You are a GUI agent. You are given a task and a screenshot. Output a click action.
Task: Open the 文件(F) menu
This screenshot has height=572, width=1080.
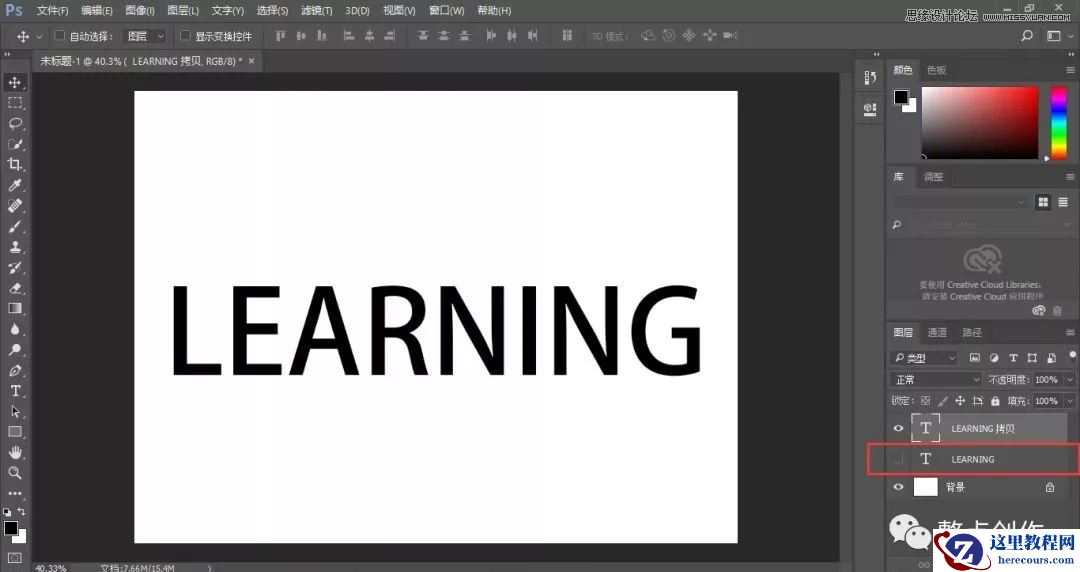point(52,10)
